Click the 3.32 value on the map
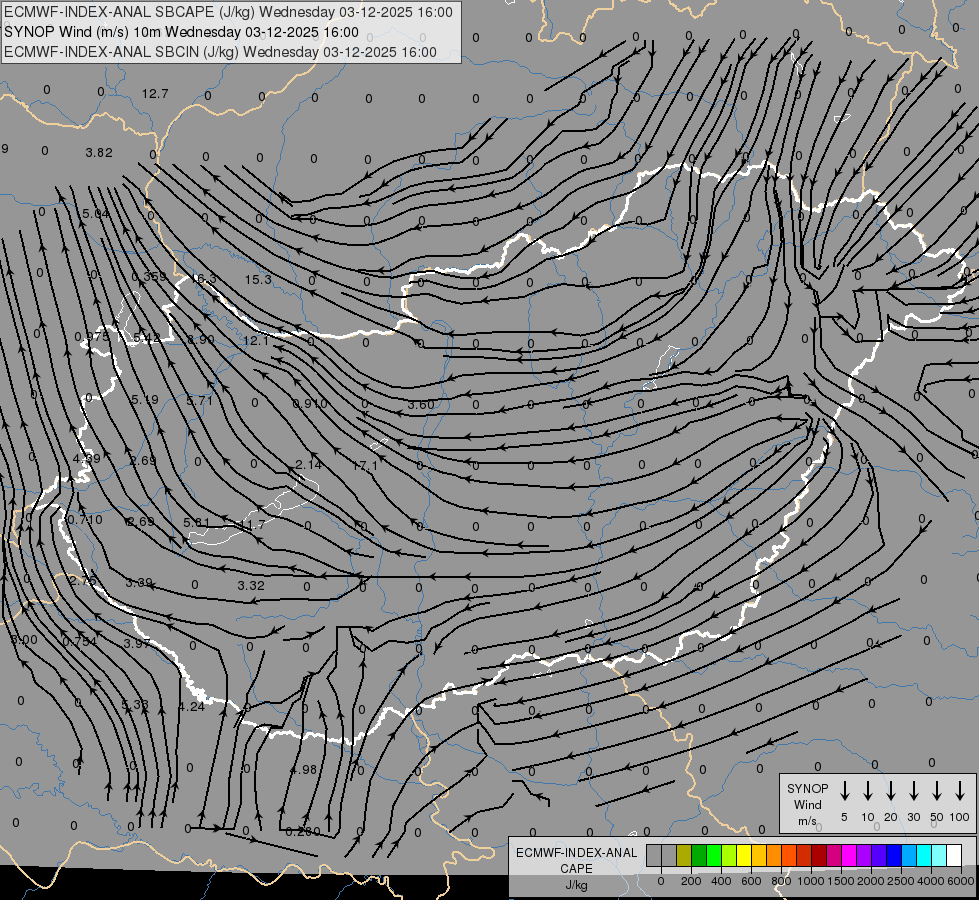 pos(251,585)
